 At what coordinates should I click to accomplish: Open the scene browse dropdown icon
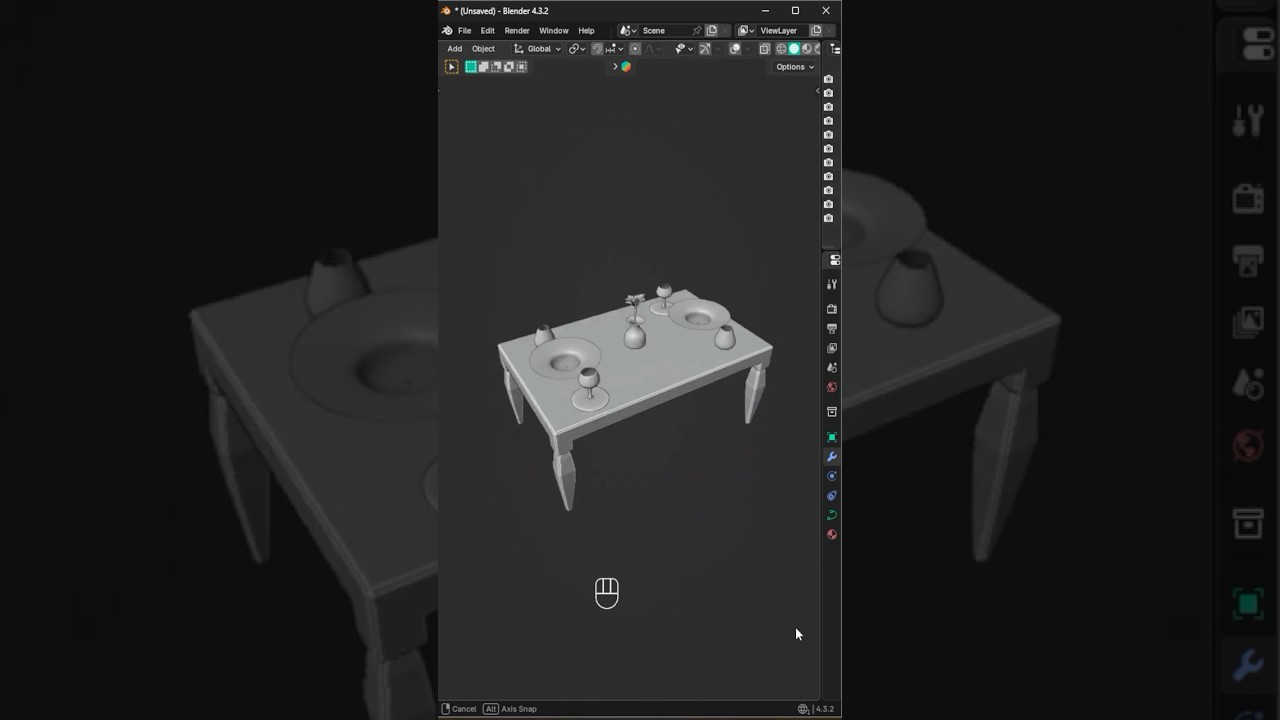(x=627, y=31)
